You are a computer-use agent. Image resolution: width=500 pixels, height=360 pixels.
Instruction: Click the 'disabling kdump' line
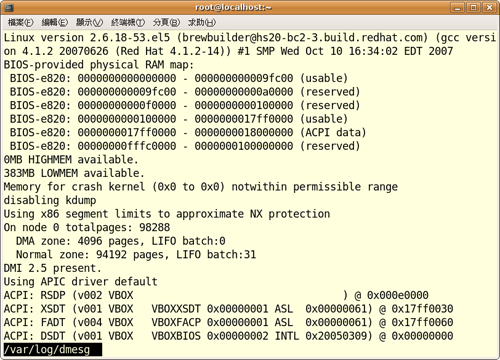coord(50,200)
